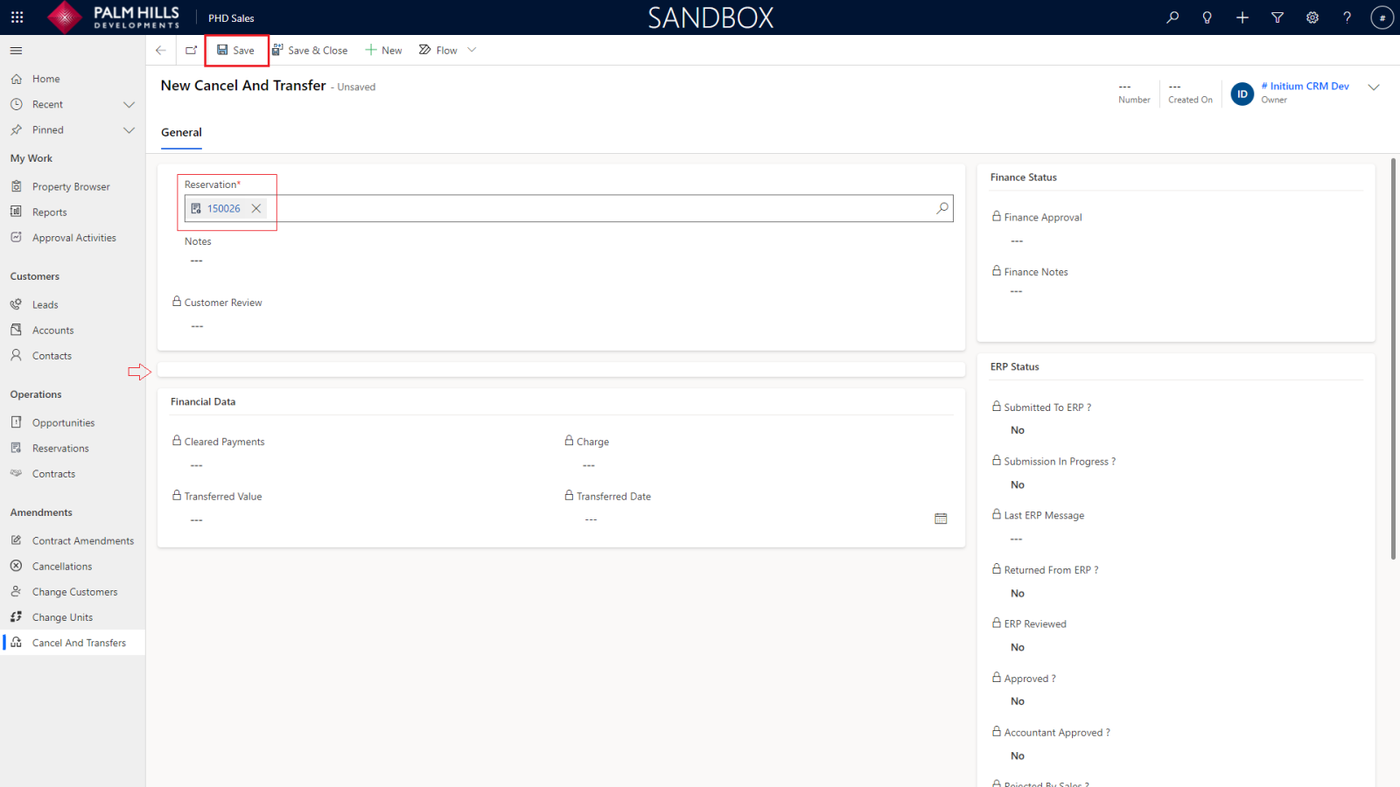
Task: Open the Transferred Date calendar picker
Action: click(x=941, y=519)
